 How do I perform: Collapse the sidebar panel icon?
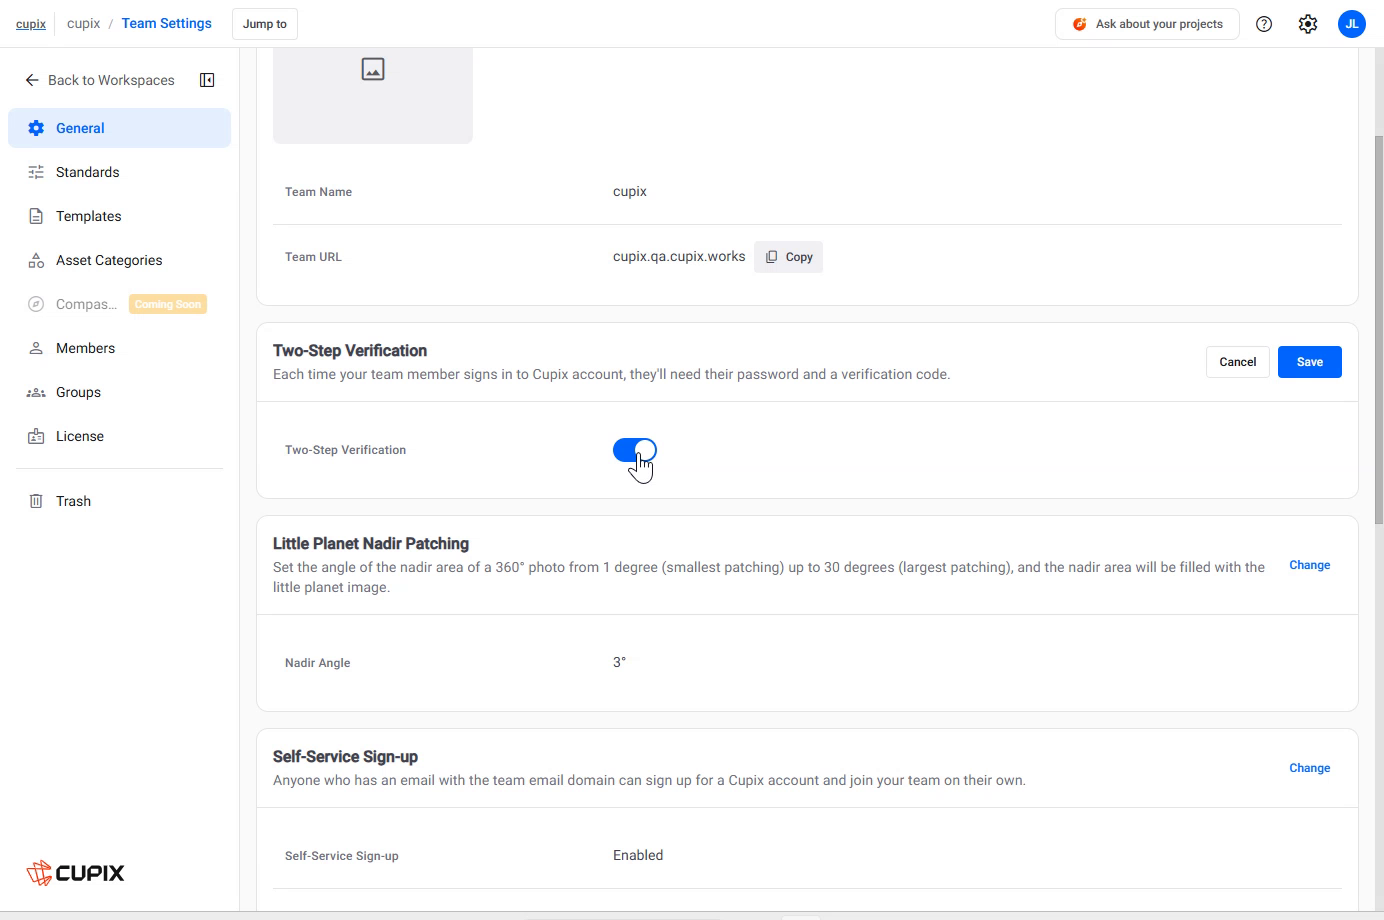(x=207, y=80)
